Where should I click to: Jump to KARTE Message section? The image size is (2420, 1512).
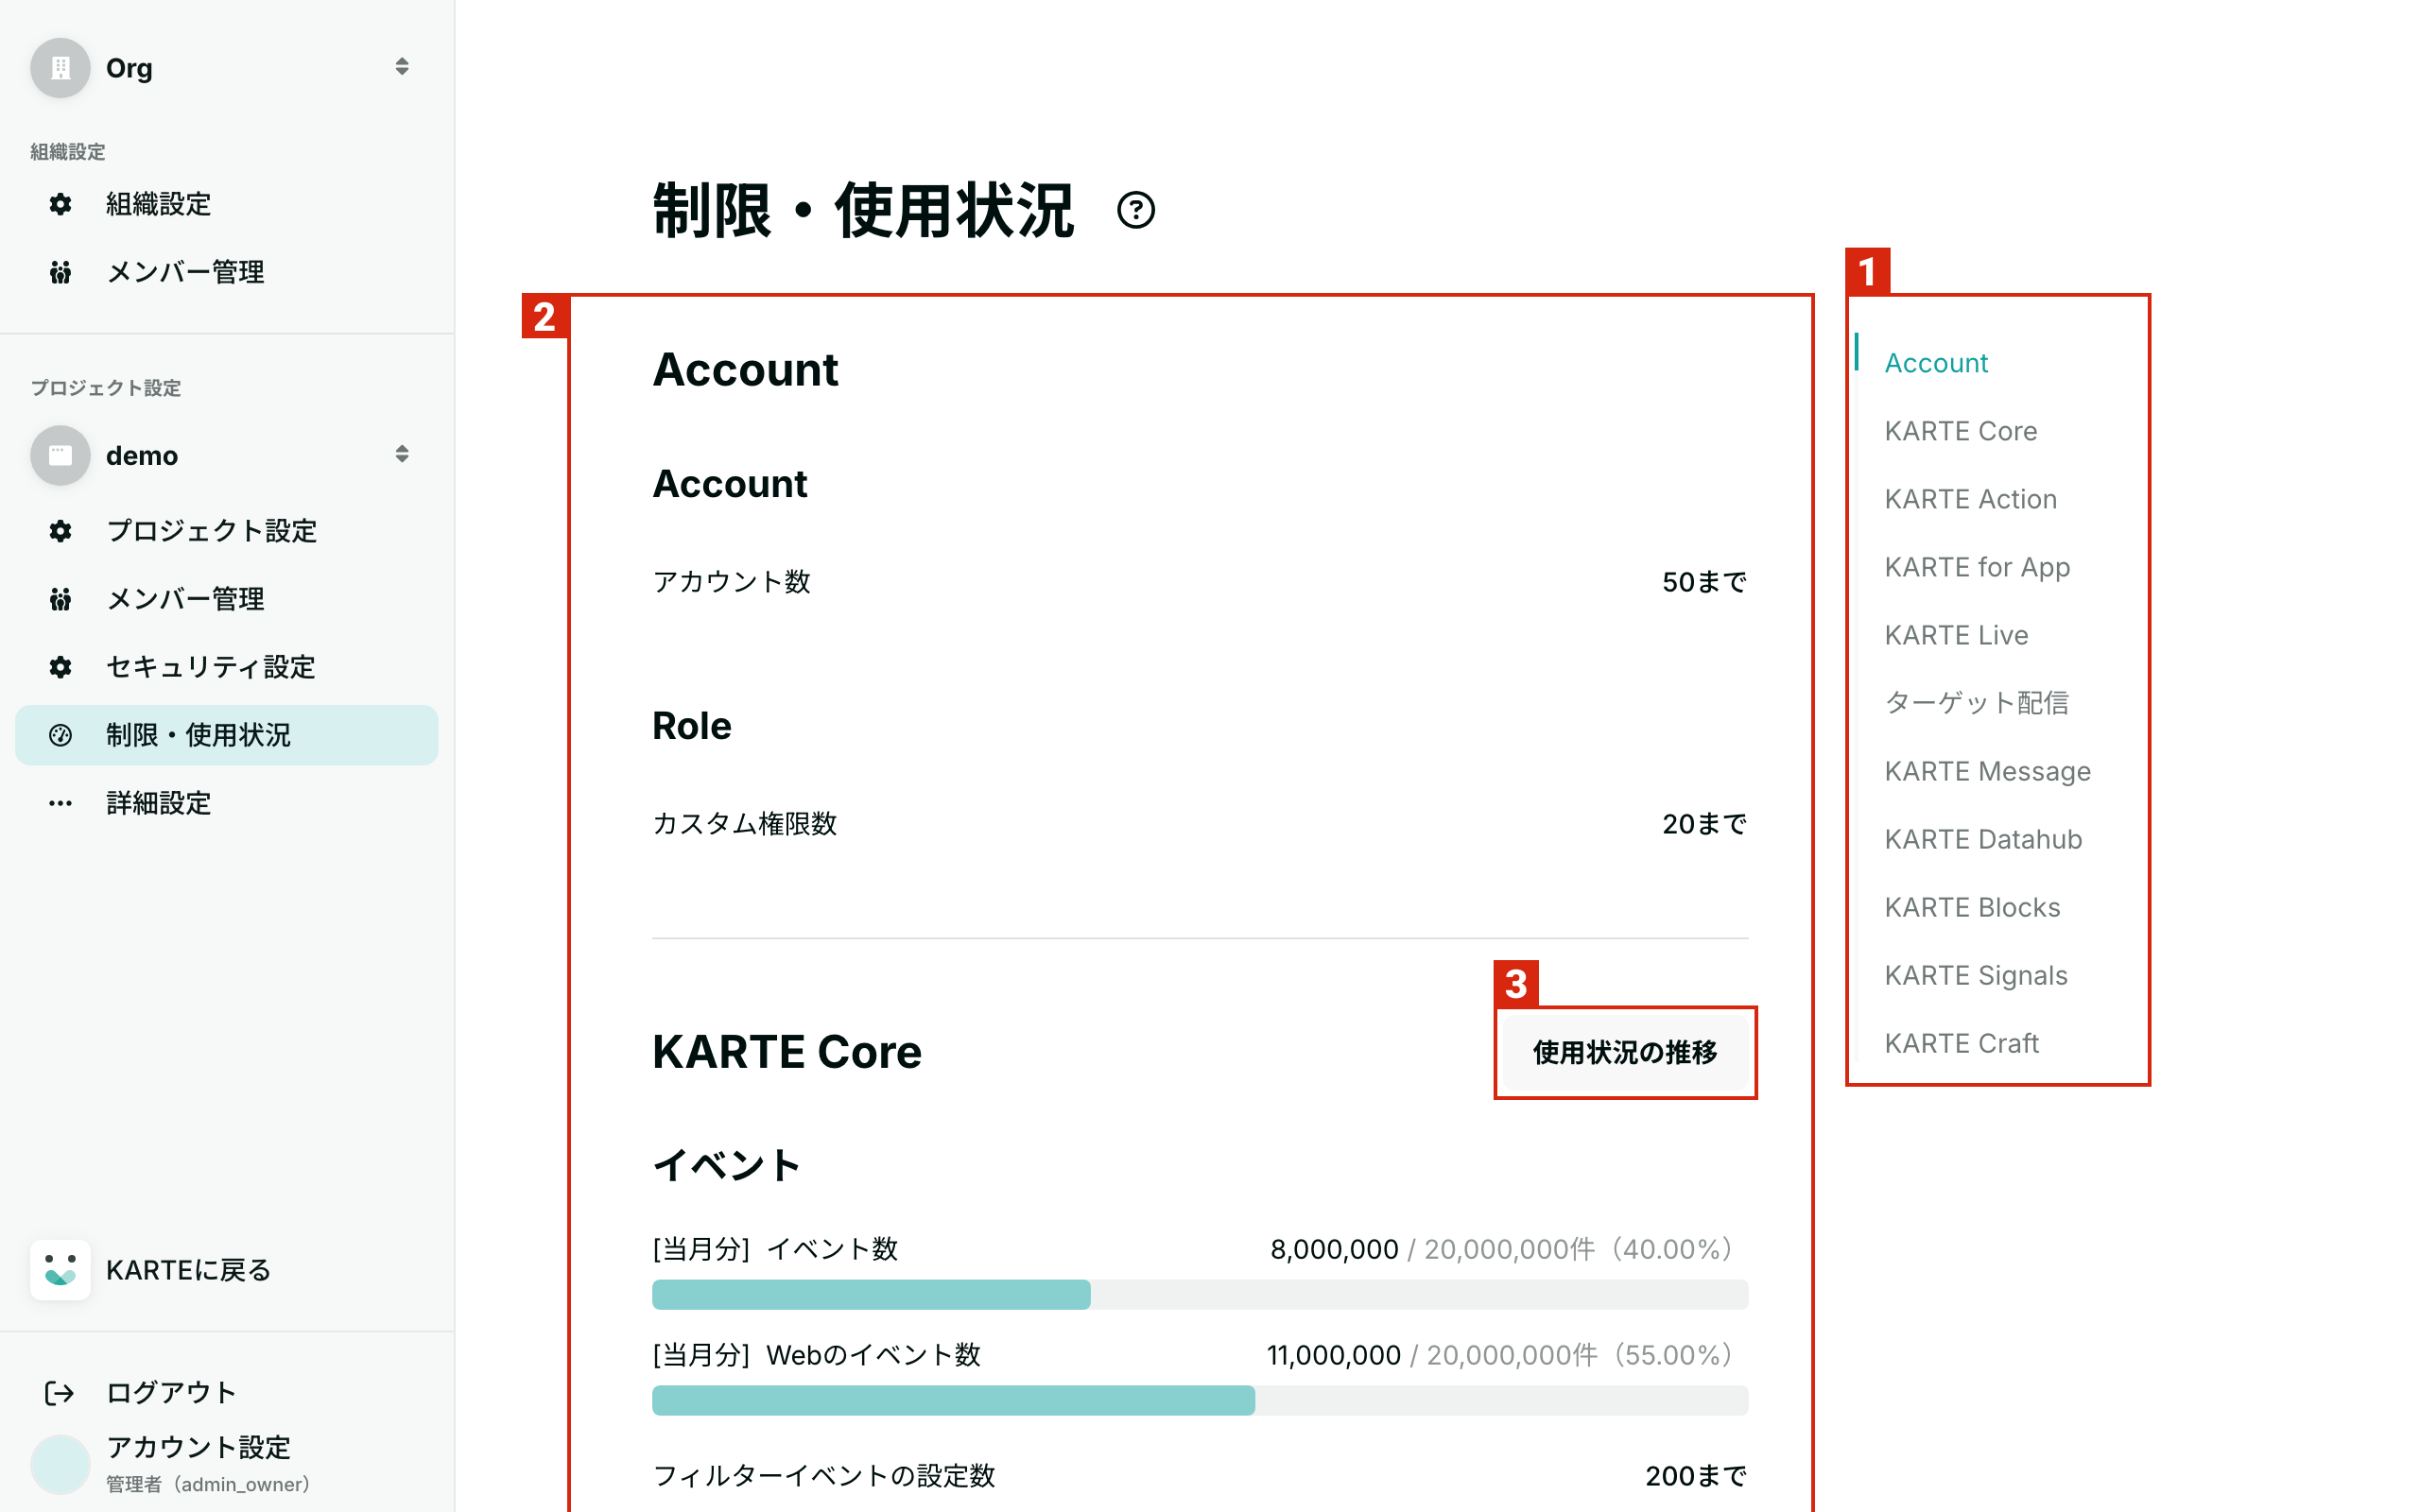coord(1987,771)
